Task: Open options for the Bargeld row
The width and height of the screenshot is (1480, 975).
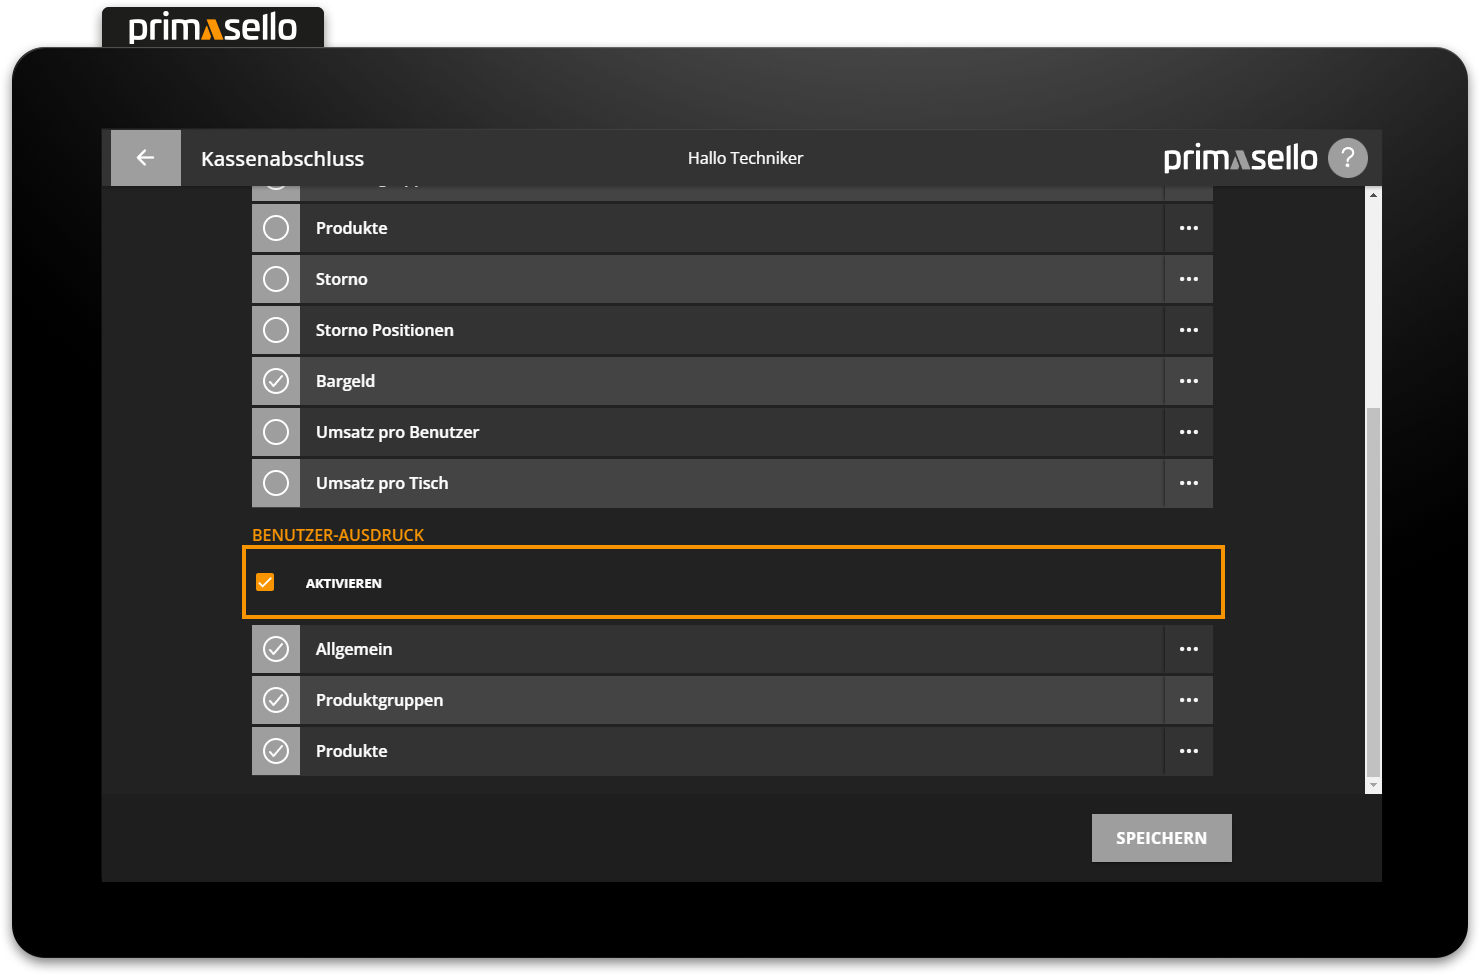Action: [1188, 380]
